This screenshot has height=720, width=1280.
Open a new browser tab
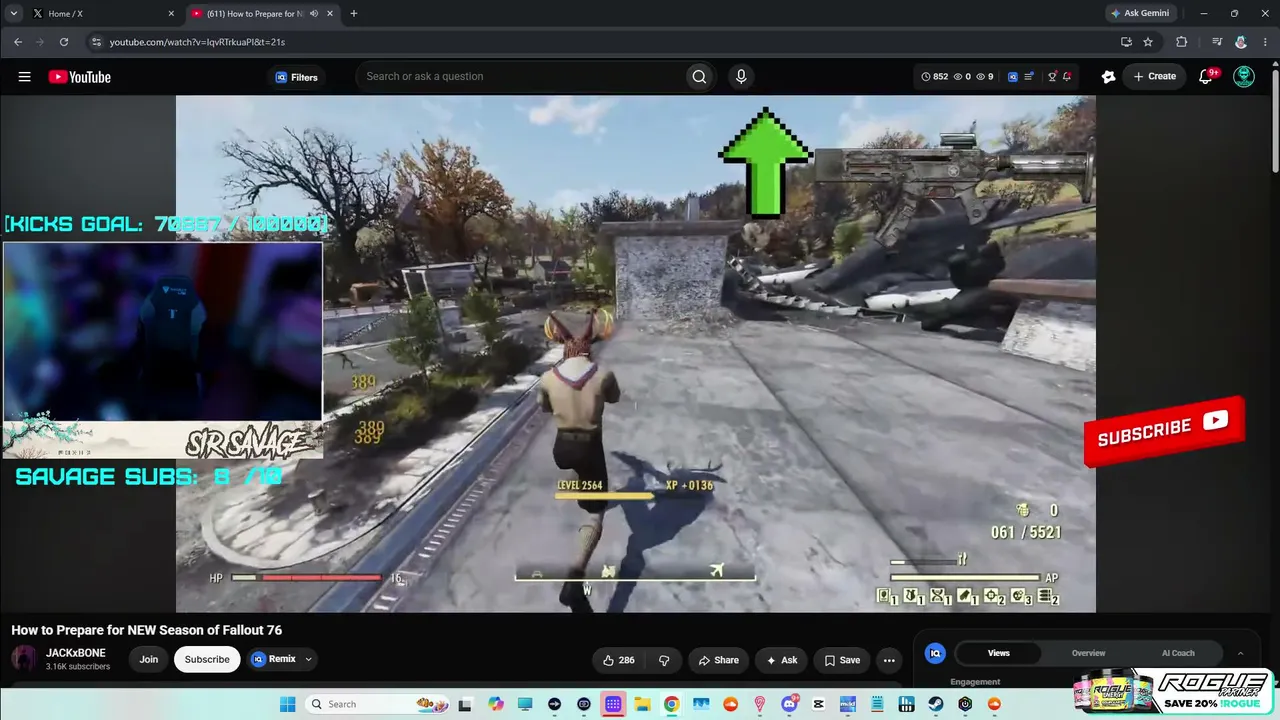click(x=353, y=14)
